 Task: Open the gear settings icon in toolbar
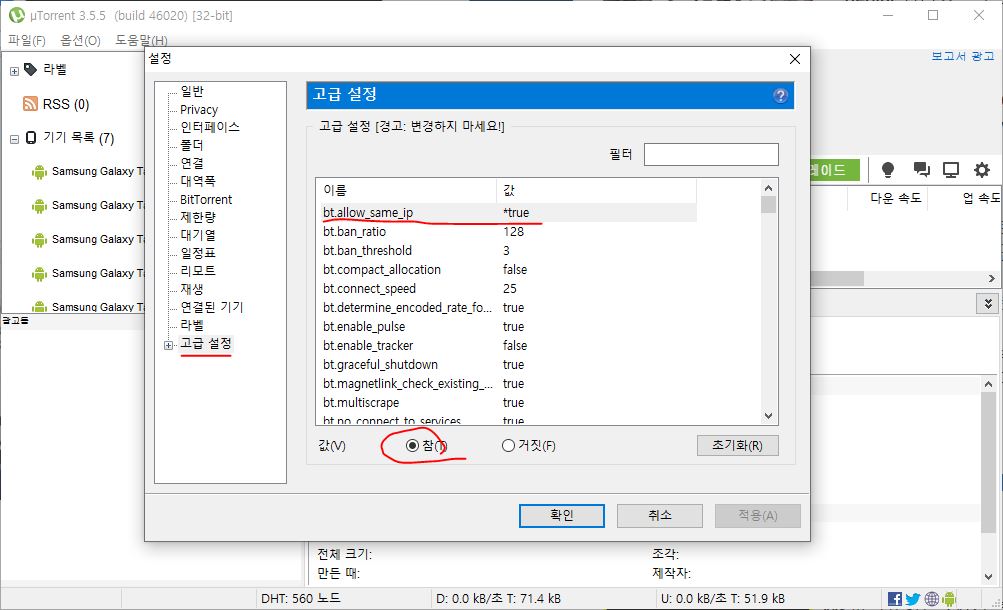point(981,169)
